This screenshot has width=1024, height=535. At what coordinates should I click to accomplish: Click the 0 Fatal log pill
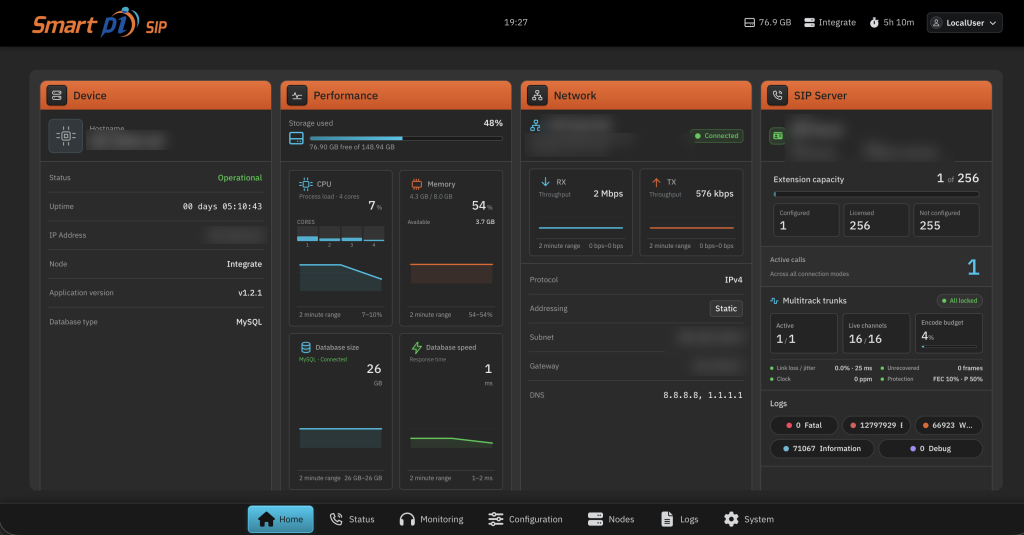[804, 425]
